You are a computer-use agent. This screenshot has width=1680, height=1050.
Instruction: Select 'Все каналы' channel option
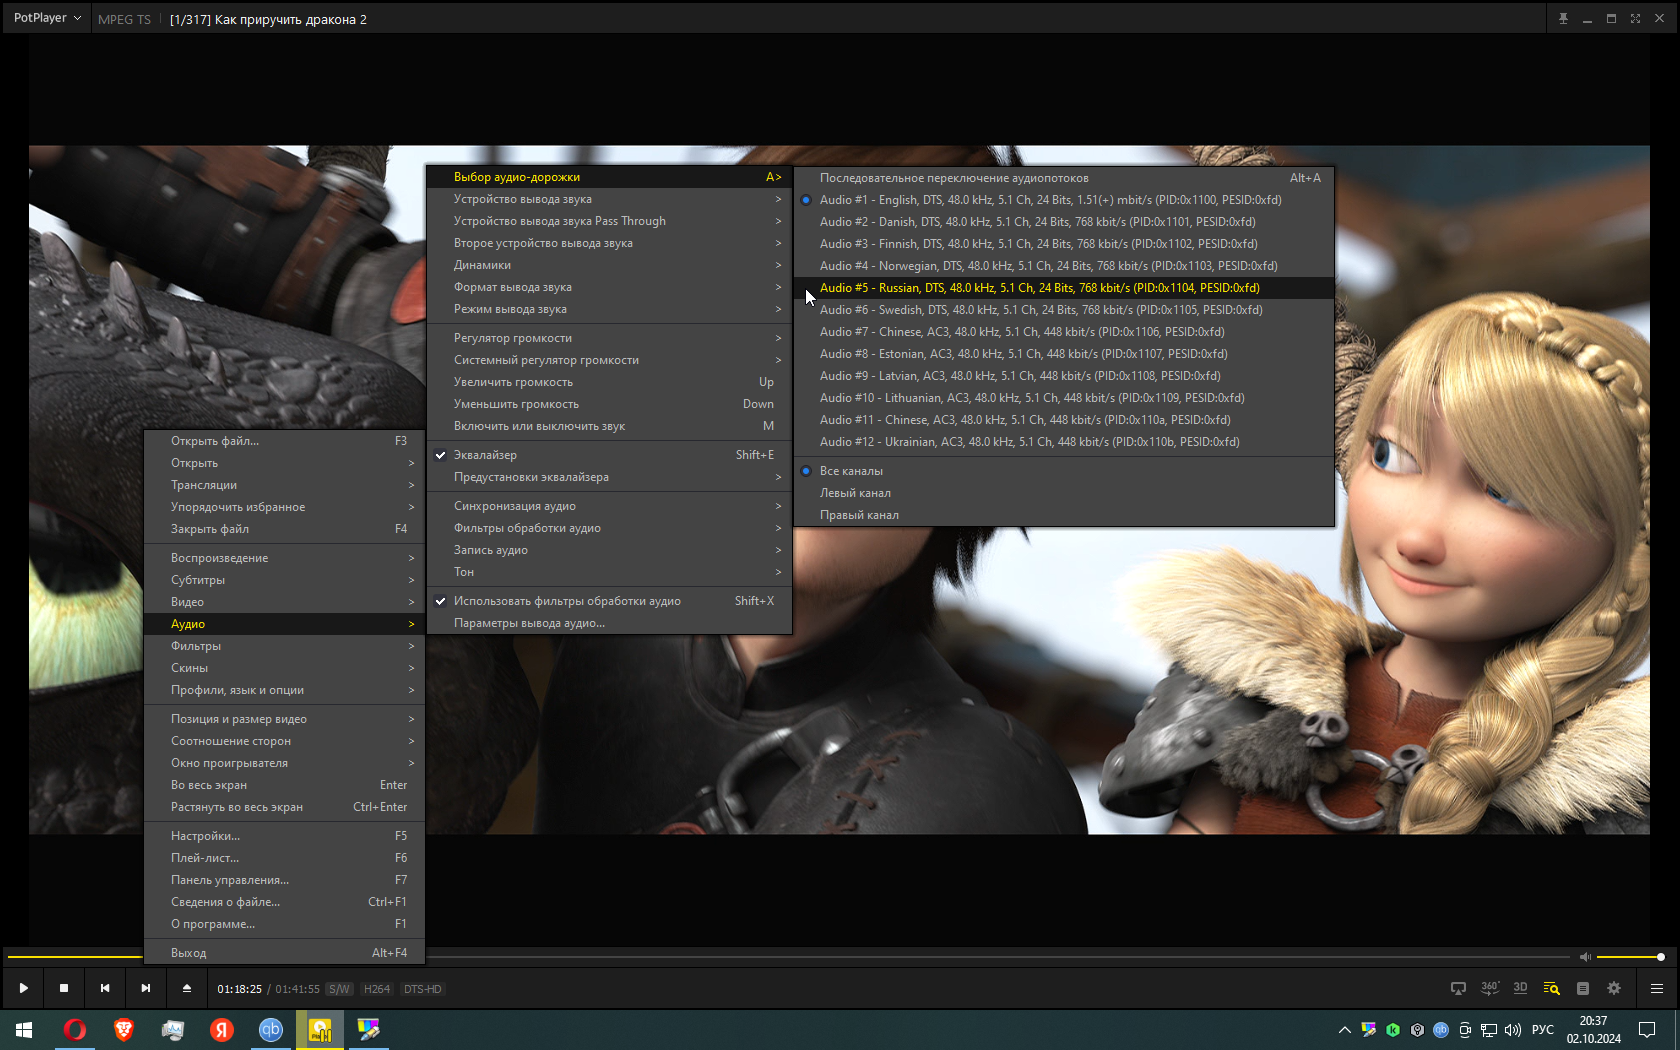1064,471
